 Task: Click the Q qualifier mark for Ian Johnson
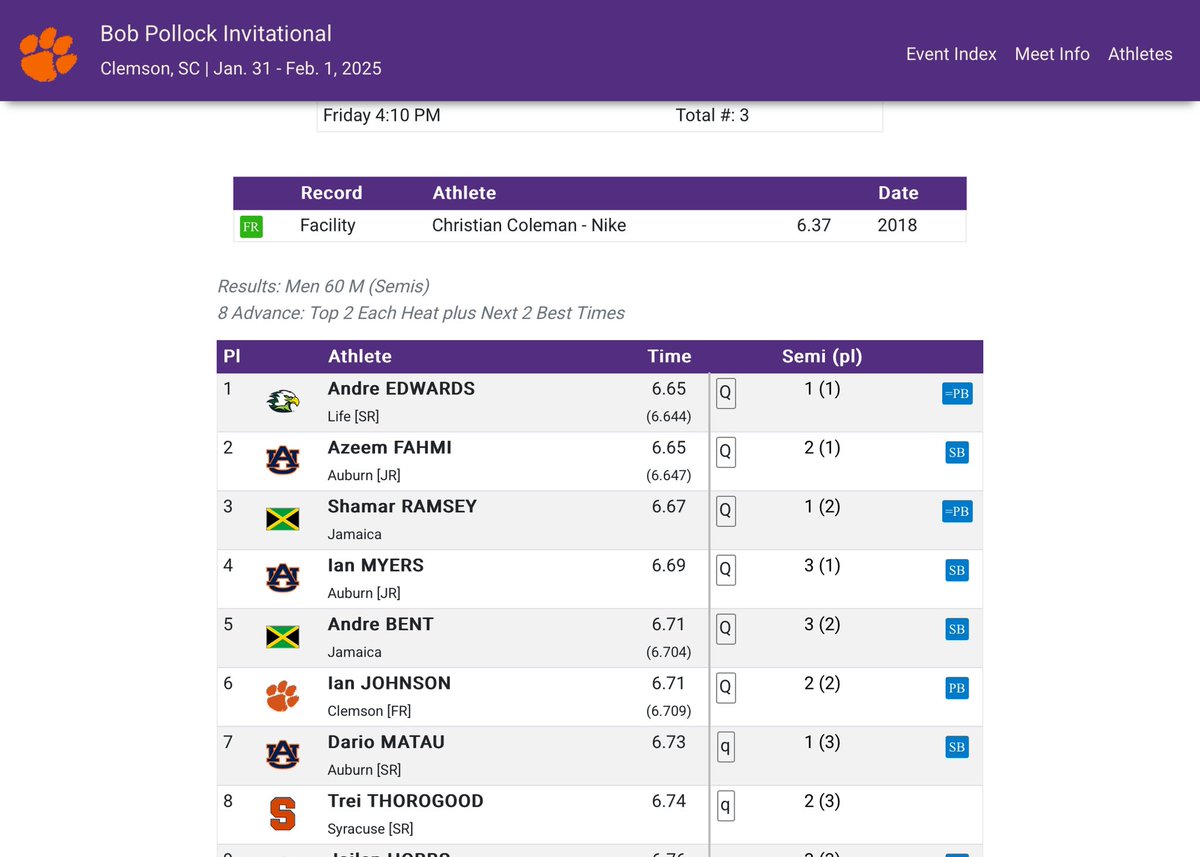tap(726, 689)
